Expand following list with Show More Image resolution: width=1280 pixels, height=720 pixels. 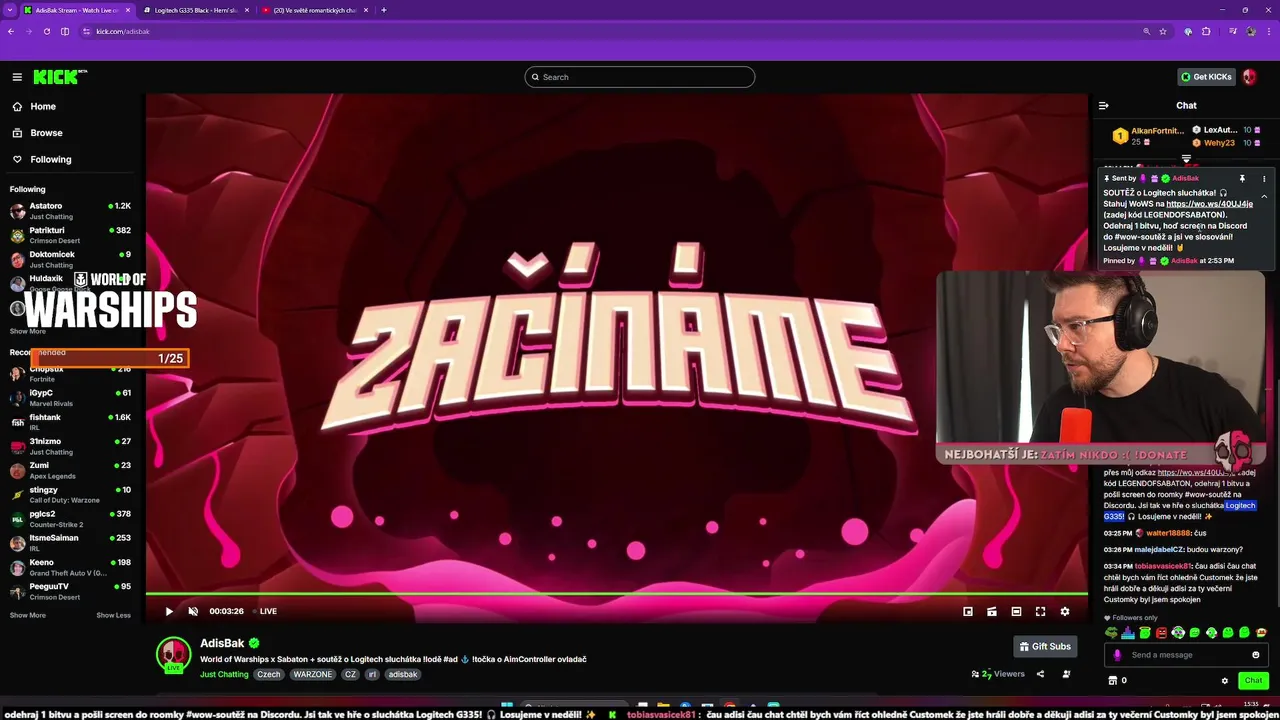tap(28, 331)
